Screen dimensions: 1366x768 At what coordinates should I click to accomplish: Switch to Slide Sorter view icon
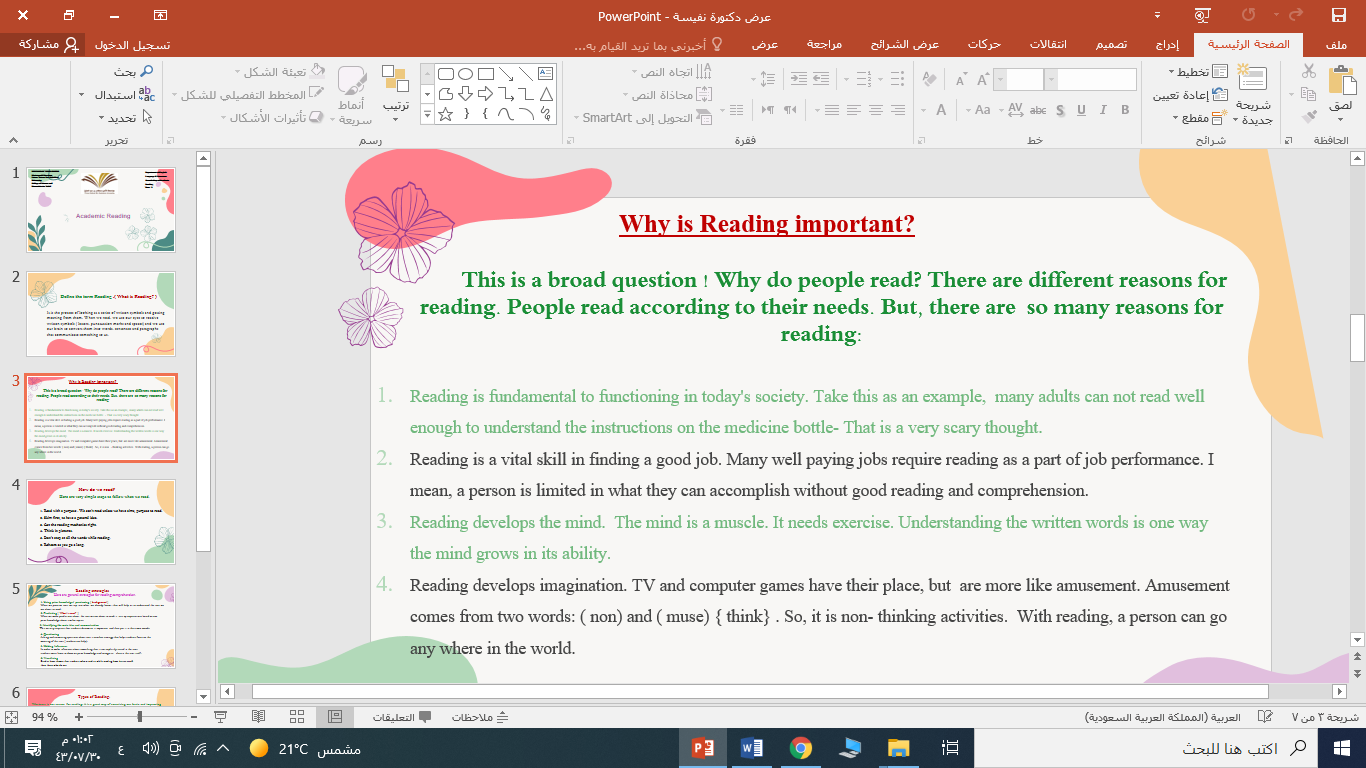(x=297, y=717)
